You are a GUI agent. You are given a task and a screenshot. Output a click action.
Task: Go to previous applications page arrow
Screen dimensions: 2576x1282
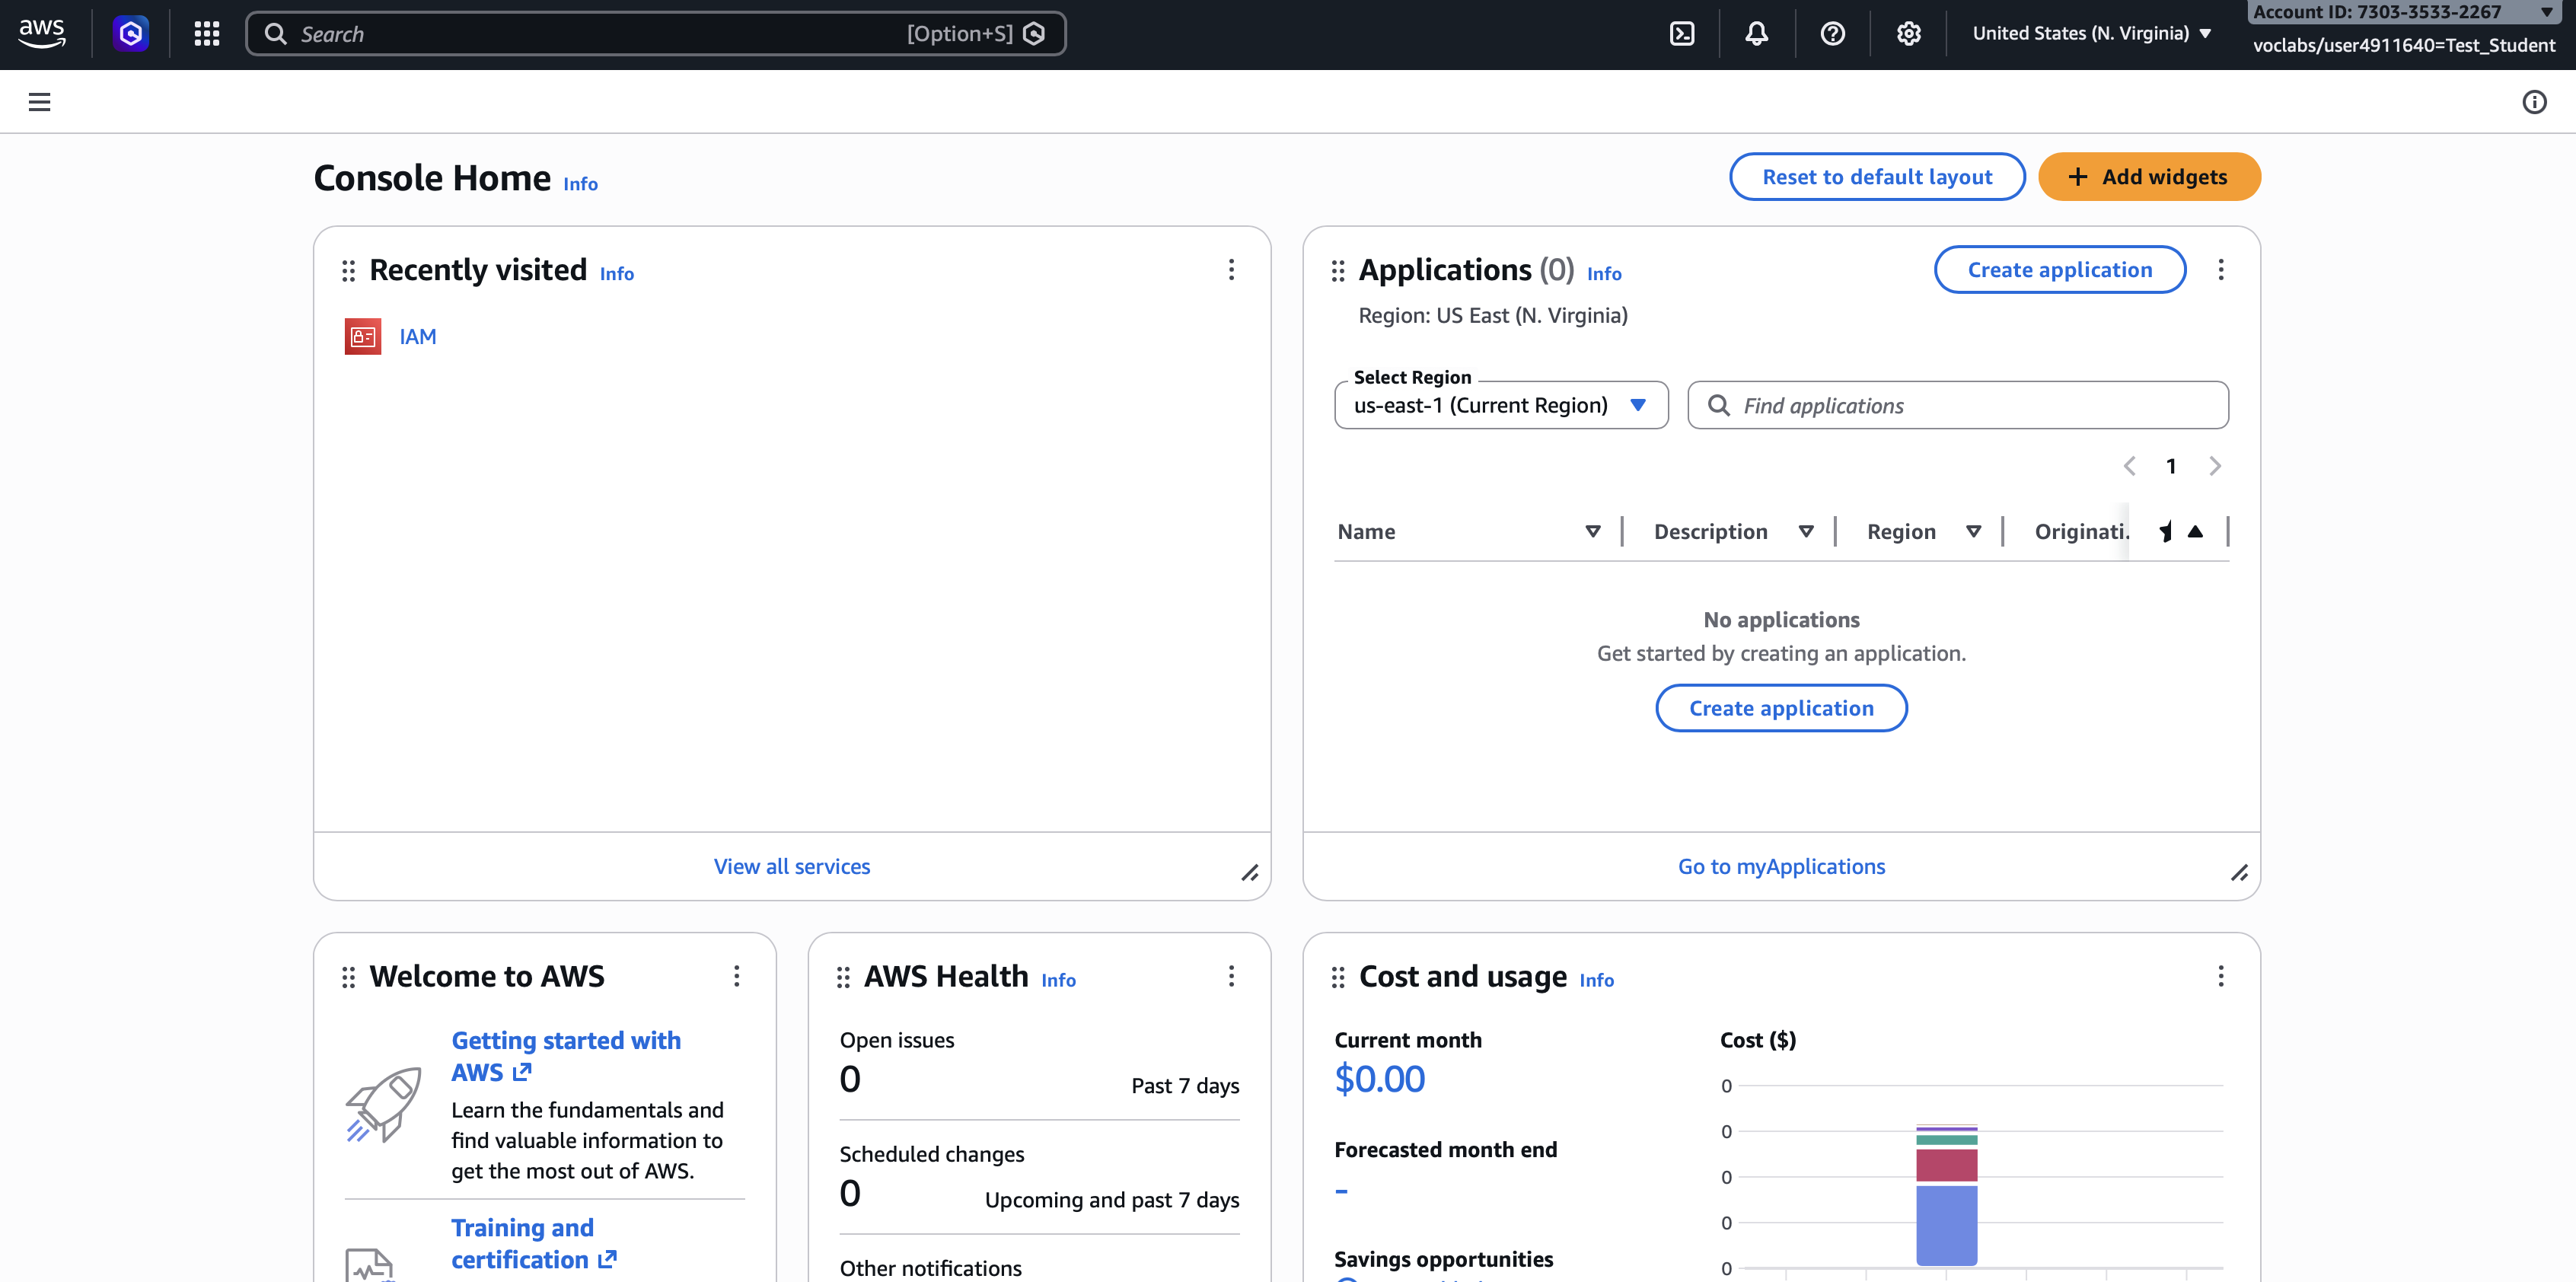coord(2129,466)
